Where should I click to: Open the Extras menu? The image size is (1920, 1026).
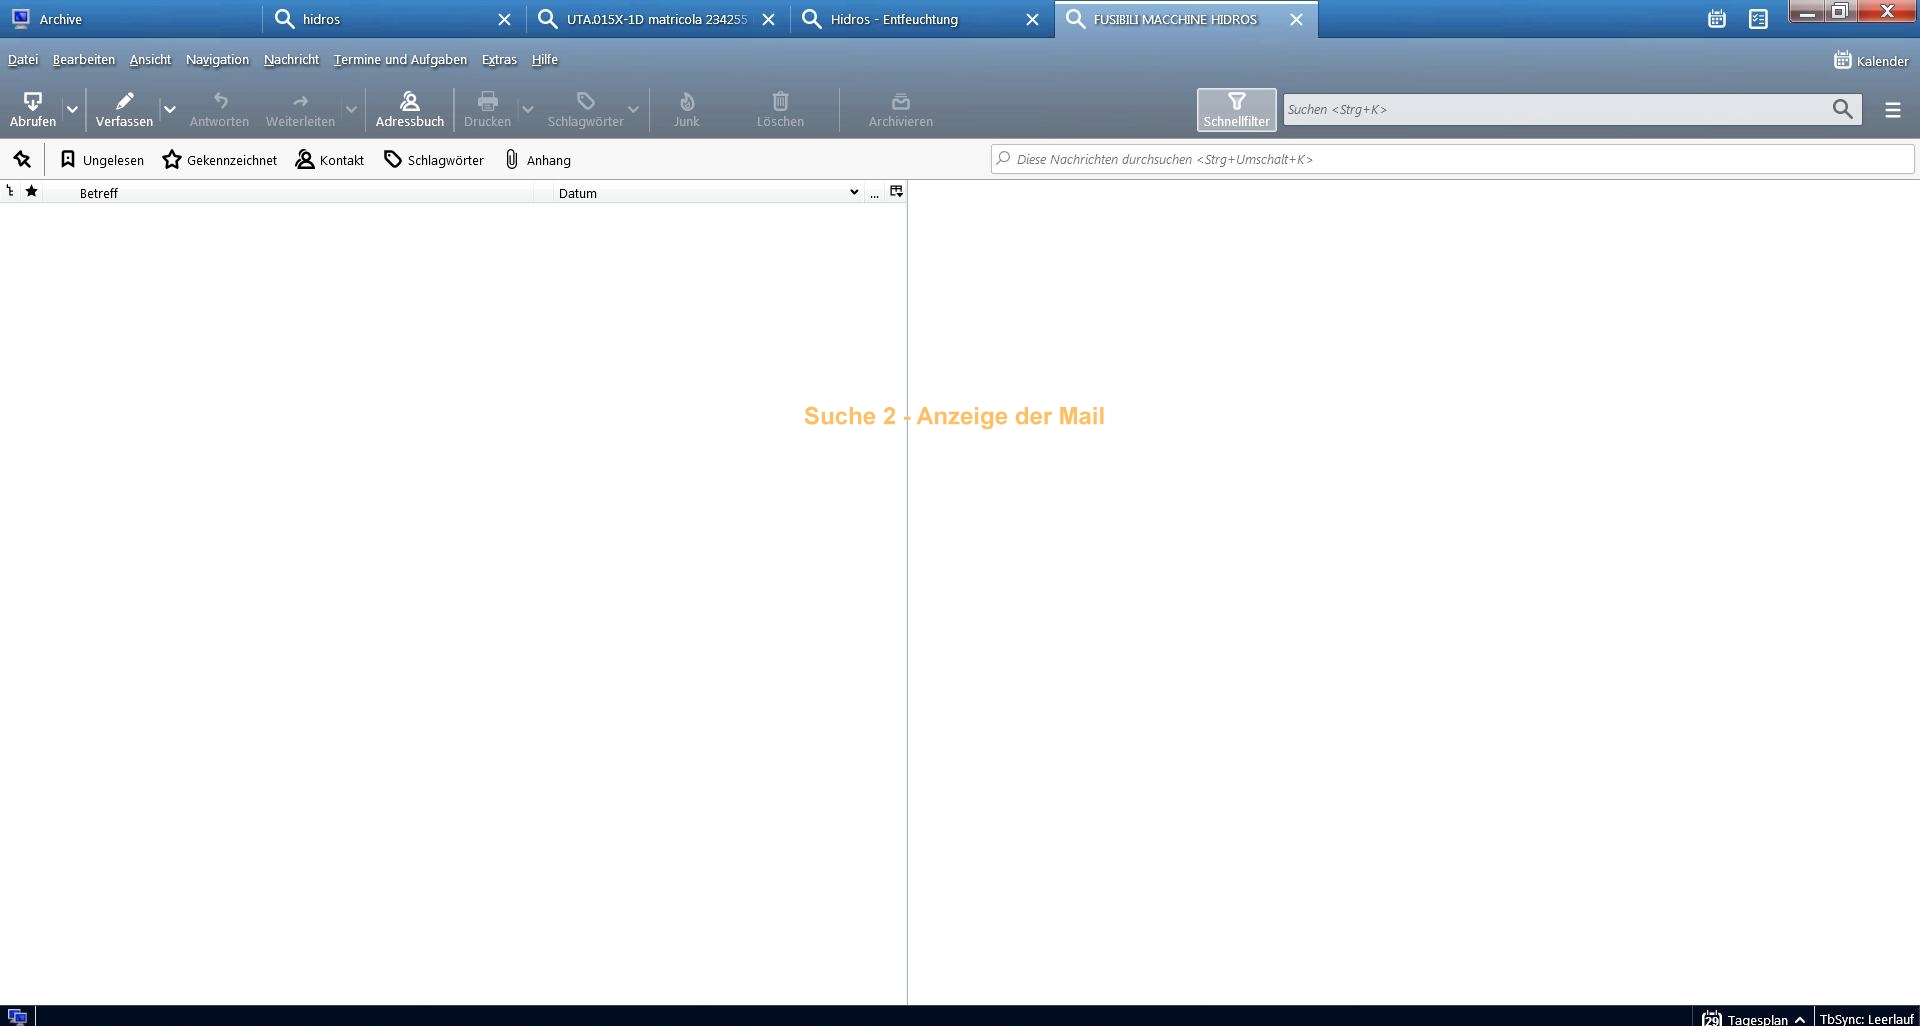click(499, 60)
